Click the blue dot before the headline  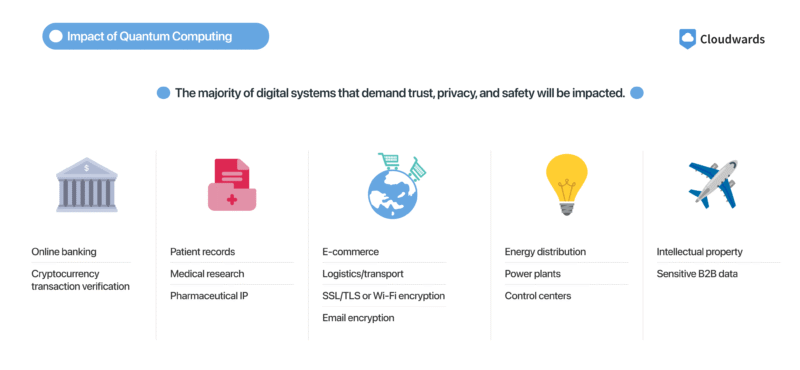163,93
